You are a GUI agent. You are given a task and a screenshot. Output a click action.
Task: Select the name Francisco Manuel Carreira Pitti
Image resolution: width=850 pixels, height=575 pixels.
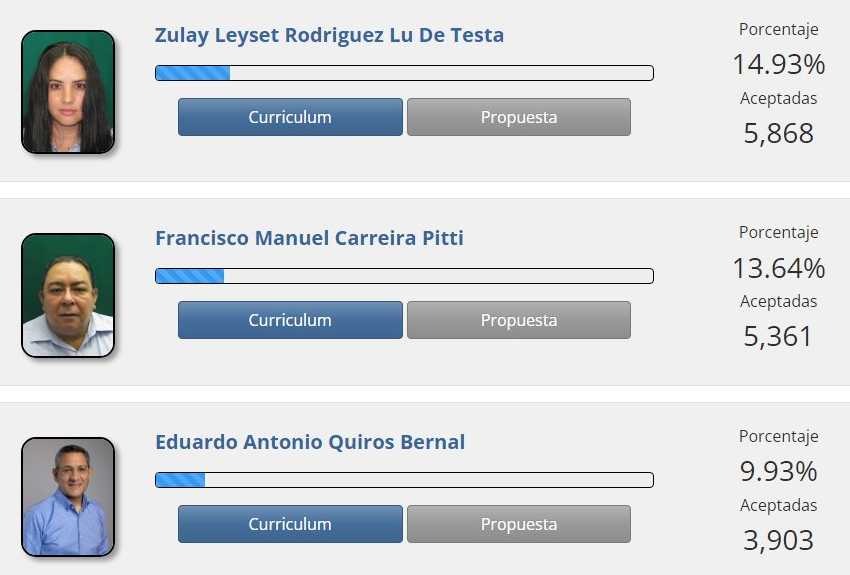[x=310, y=238]
